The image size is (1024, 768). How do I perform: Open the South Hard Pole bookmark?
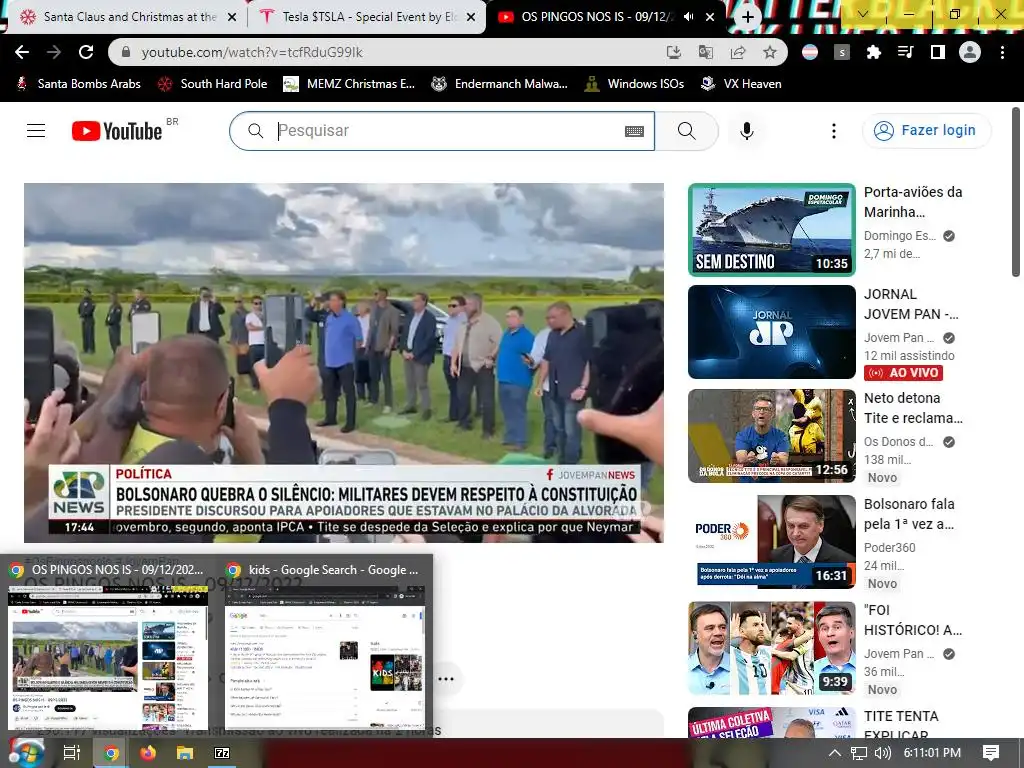[x=212, y=84]
